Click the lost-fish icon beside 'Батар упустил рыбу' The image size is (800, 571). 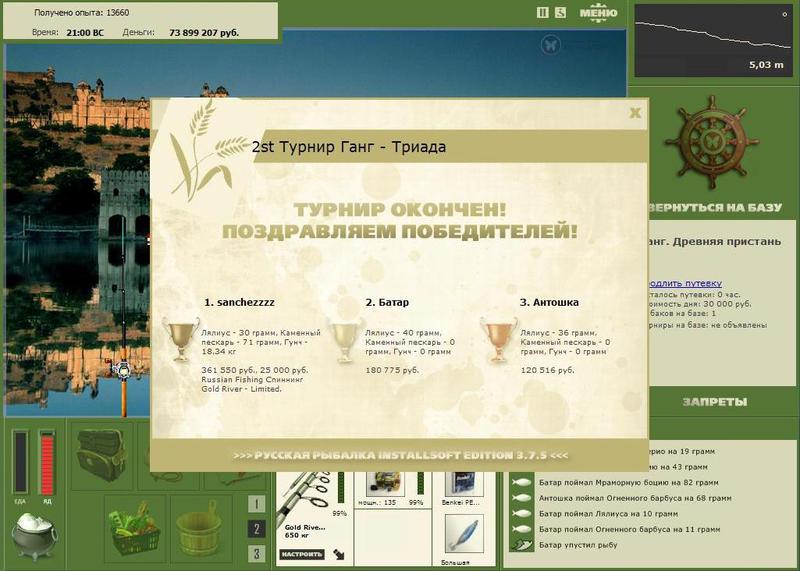pyautogui.click(x=521, y=545)
